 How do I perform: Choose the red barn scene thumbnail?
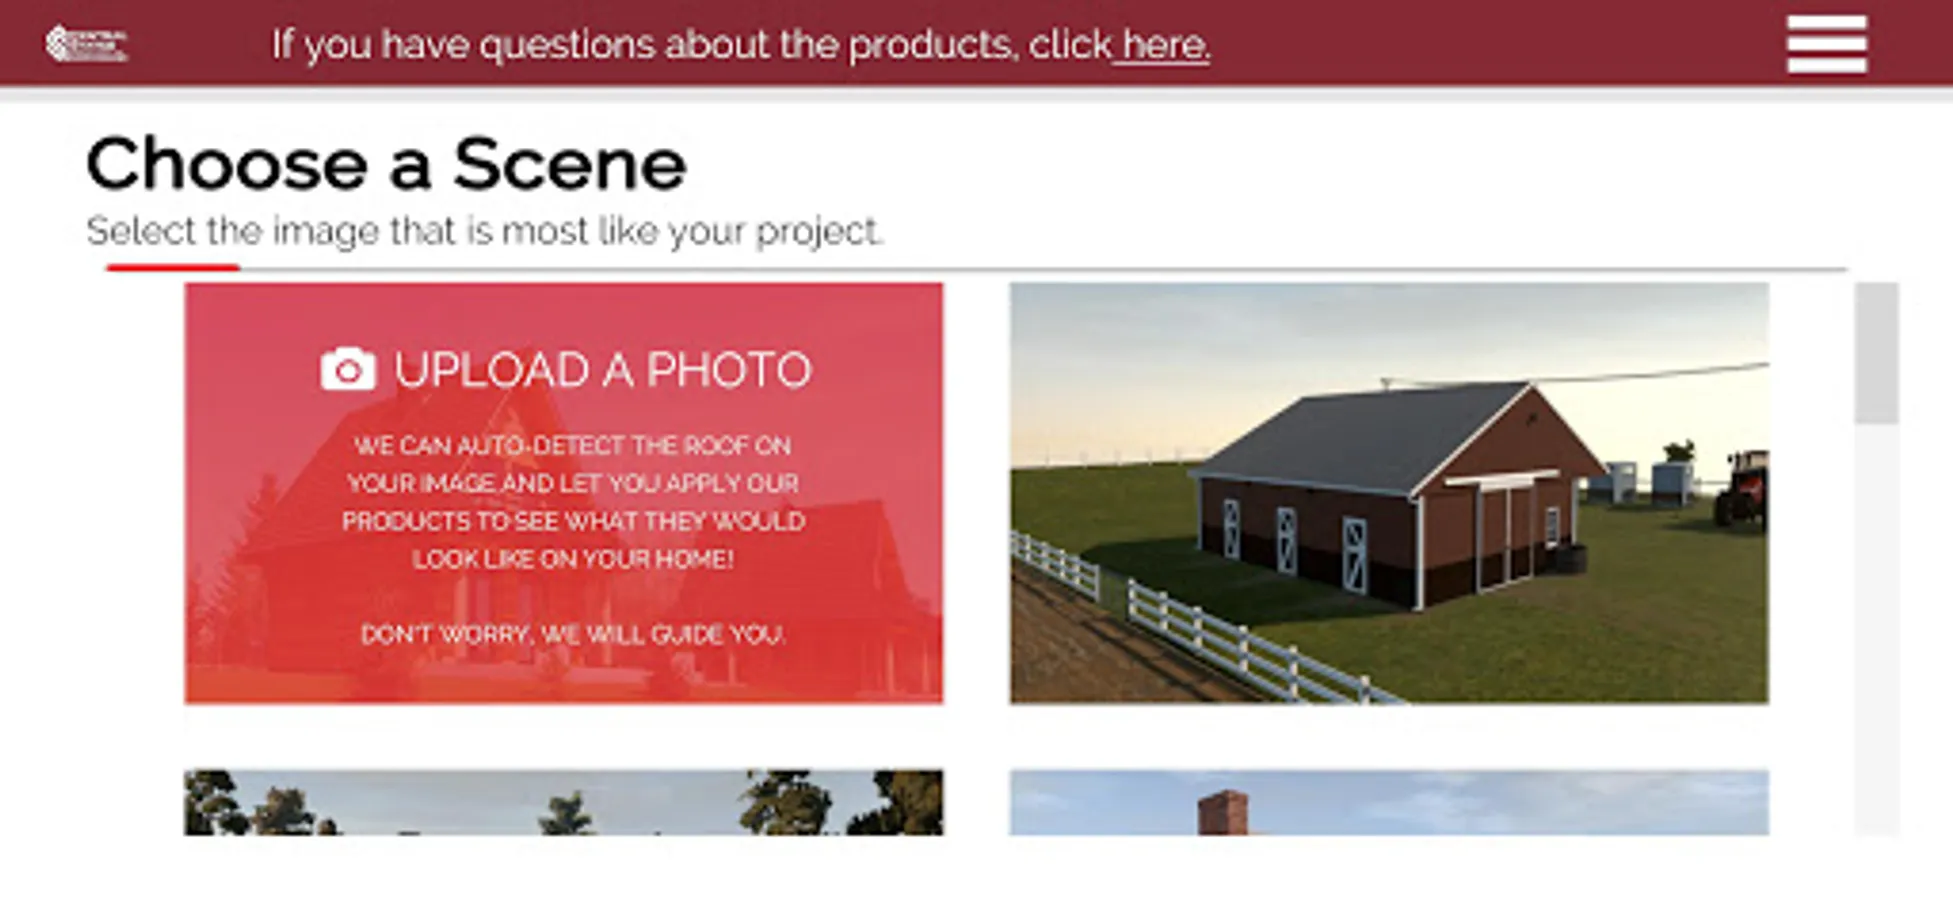pyautogui.click(x=1389, y=493)
